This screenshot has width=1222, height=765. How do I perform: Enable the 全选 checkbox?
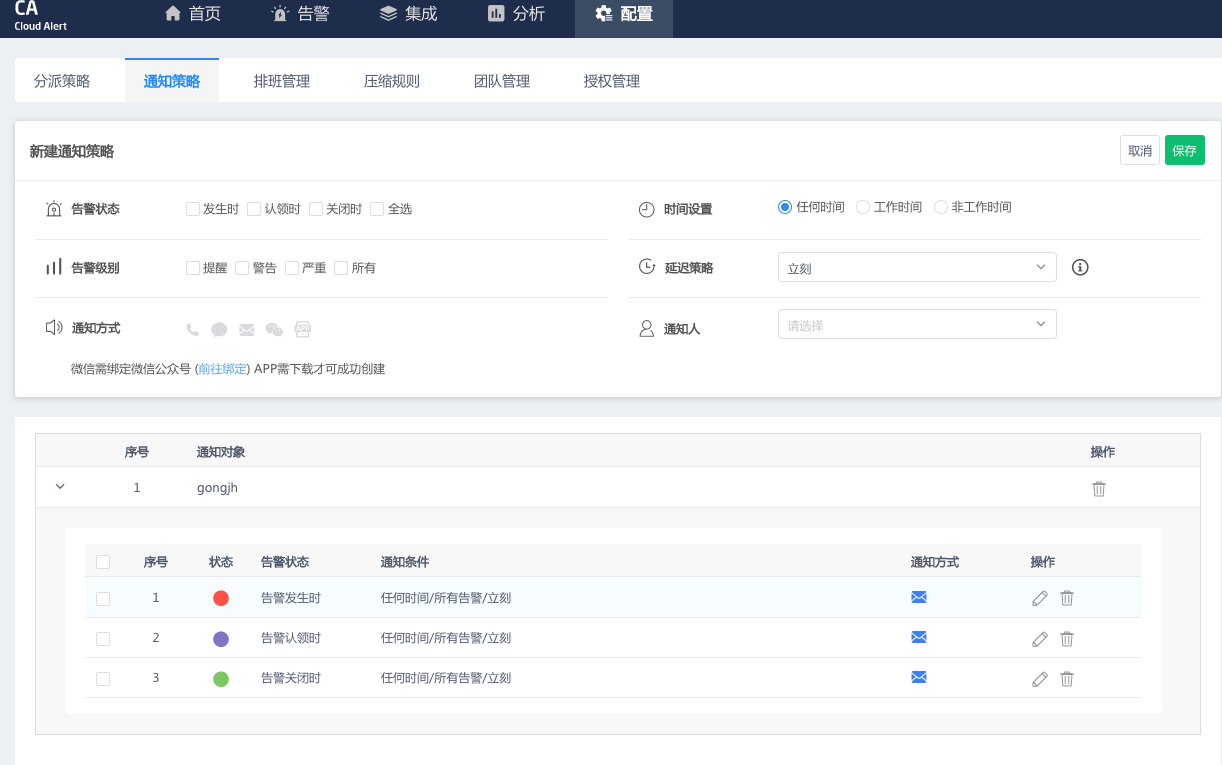377,208
